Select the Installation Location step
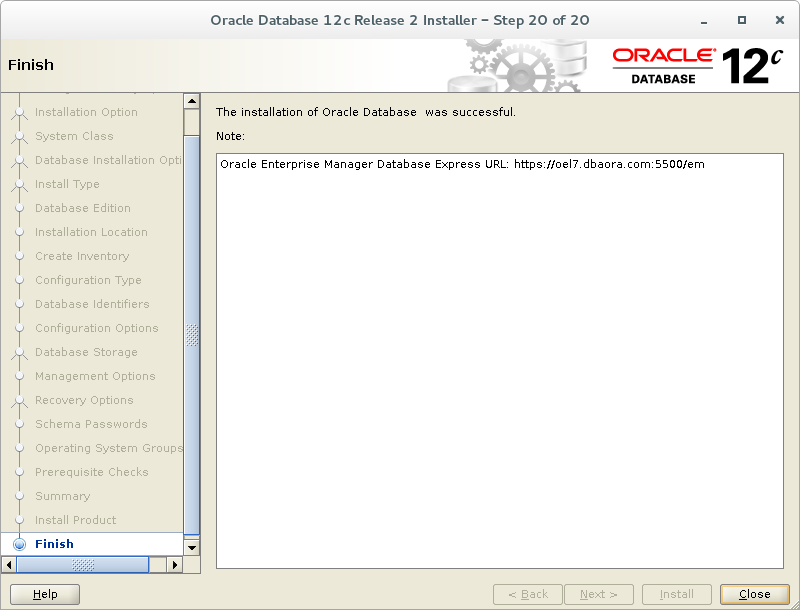The image size is (800, 610). 91,233
